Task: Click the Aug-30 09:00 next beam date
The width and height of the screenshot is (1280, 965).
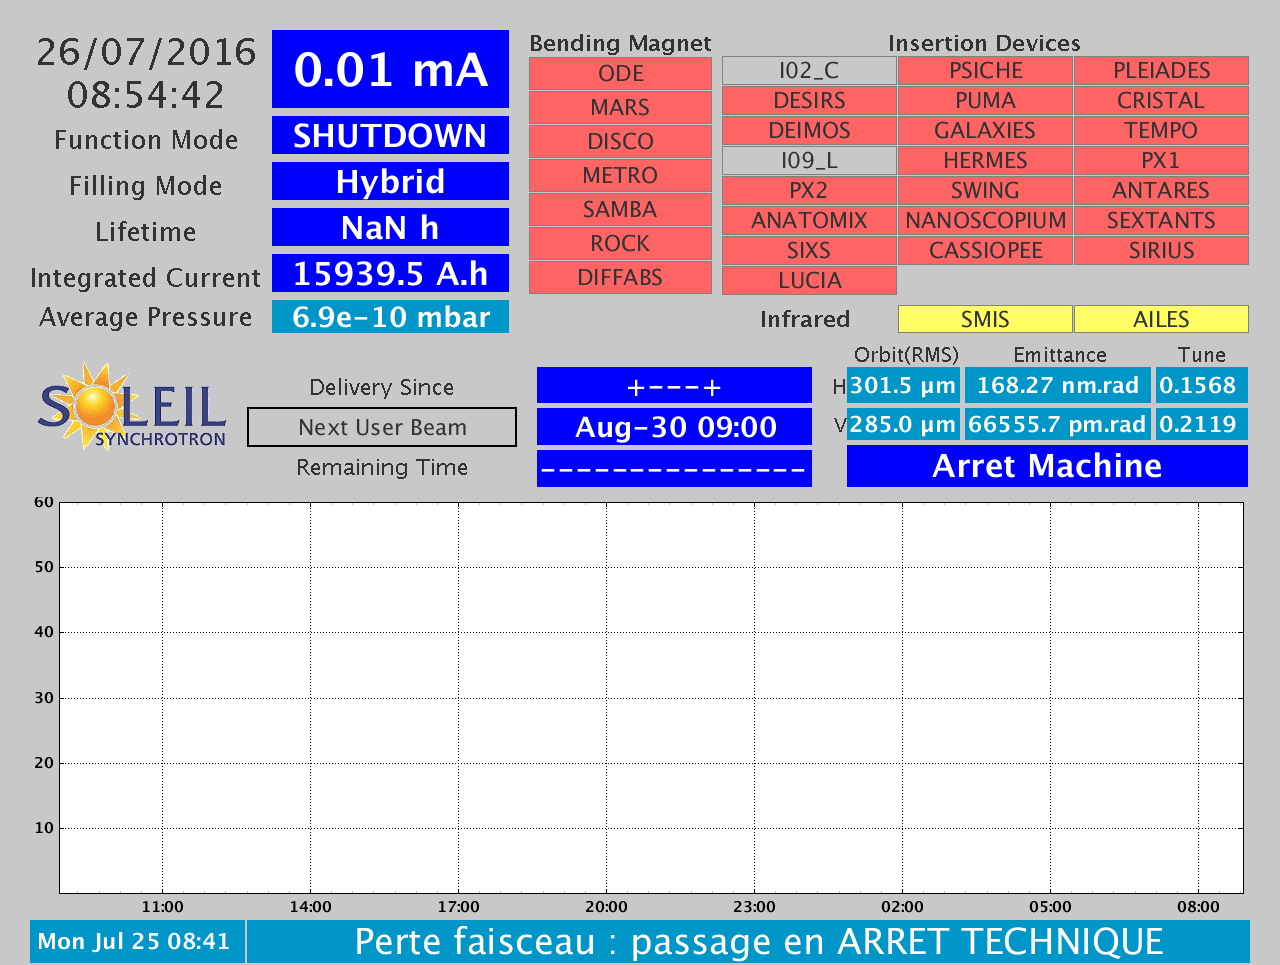Action: pyautogui.click(x=674, y=427)
